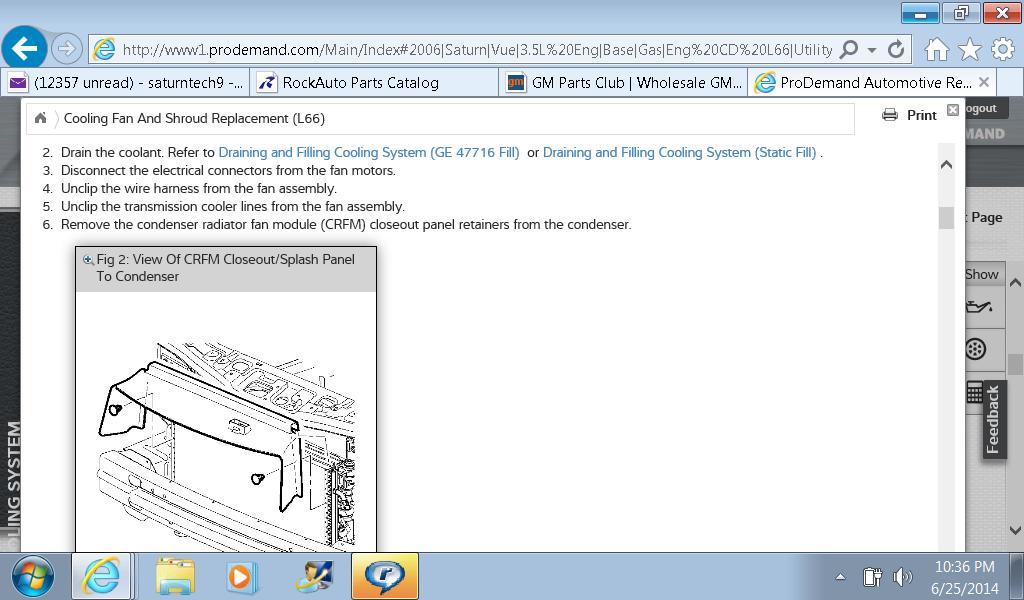Click the search magnifier in address bar
Viewport: 1024px width, 600px height.
(x=848, y=49)
